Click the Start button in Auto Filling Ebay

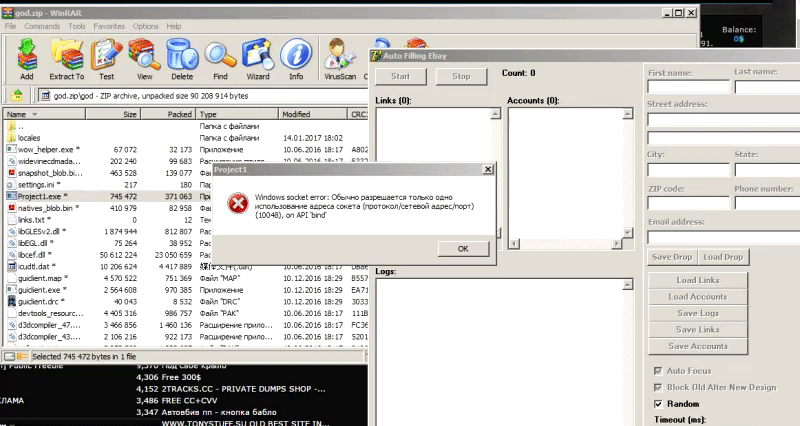(x=401, y=77)
